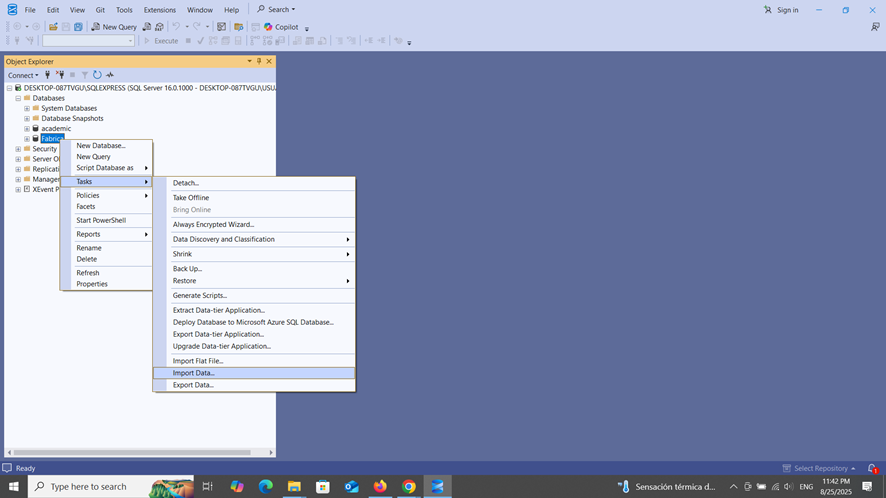This screenshot has width=886, height=498.
Task: Open Google Chrome from the taskbar
Action: tap(409, 486)
